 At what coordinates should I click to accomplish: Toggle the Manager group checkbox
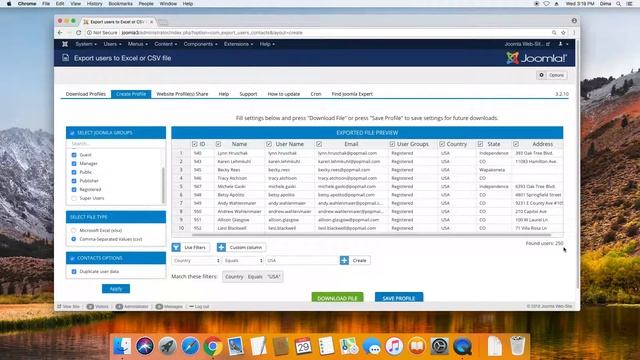click(74, 164)
